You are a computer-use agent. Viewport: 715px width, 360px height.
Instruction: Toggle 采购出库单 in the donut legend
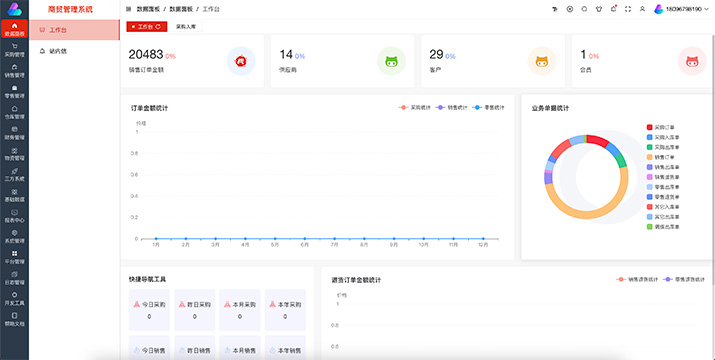pos(663,147)
